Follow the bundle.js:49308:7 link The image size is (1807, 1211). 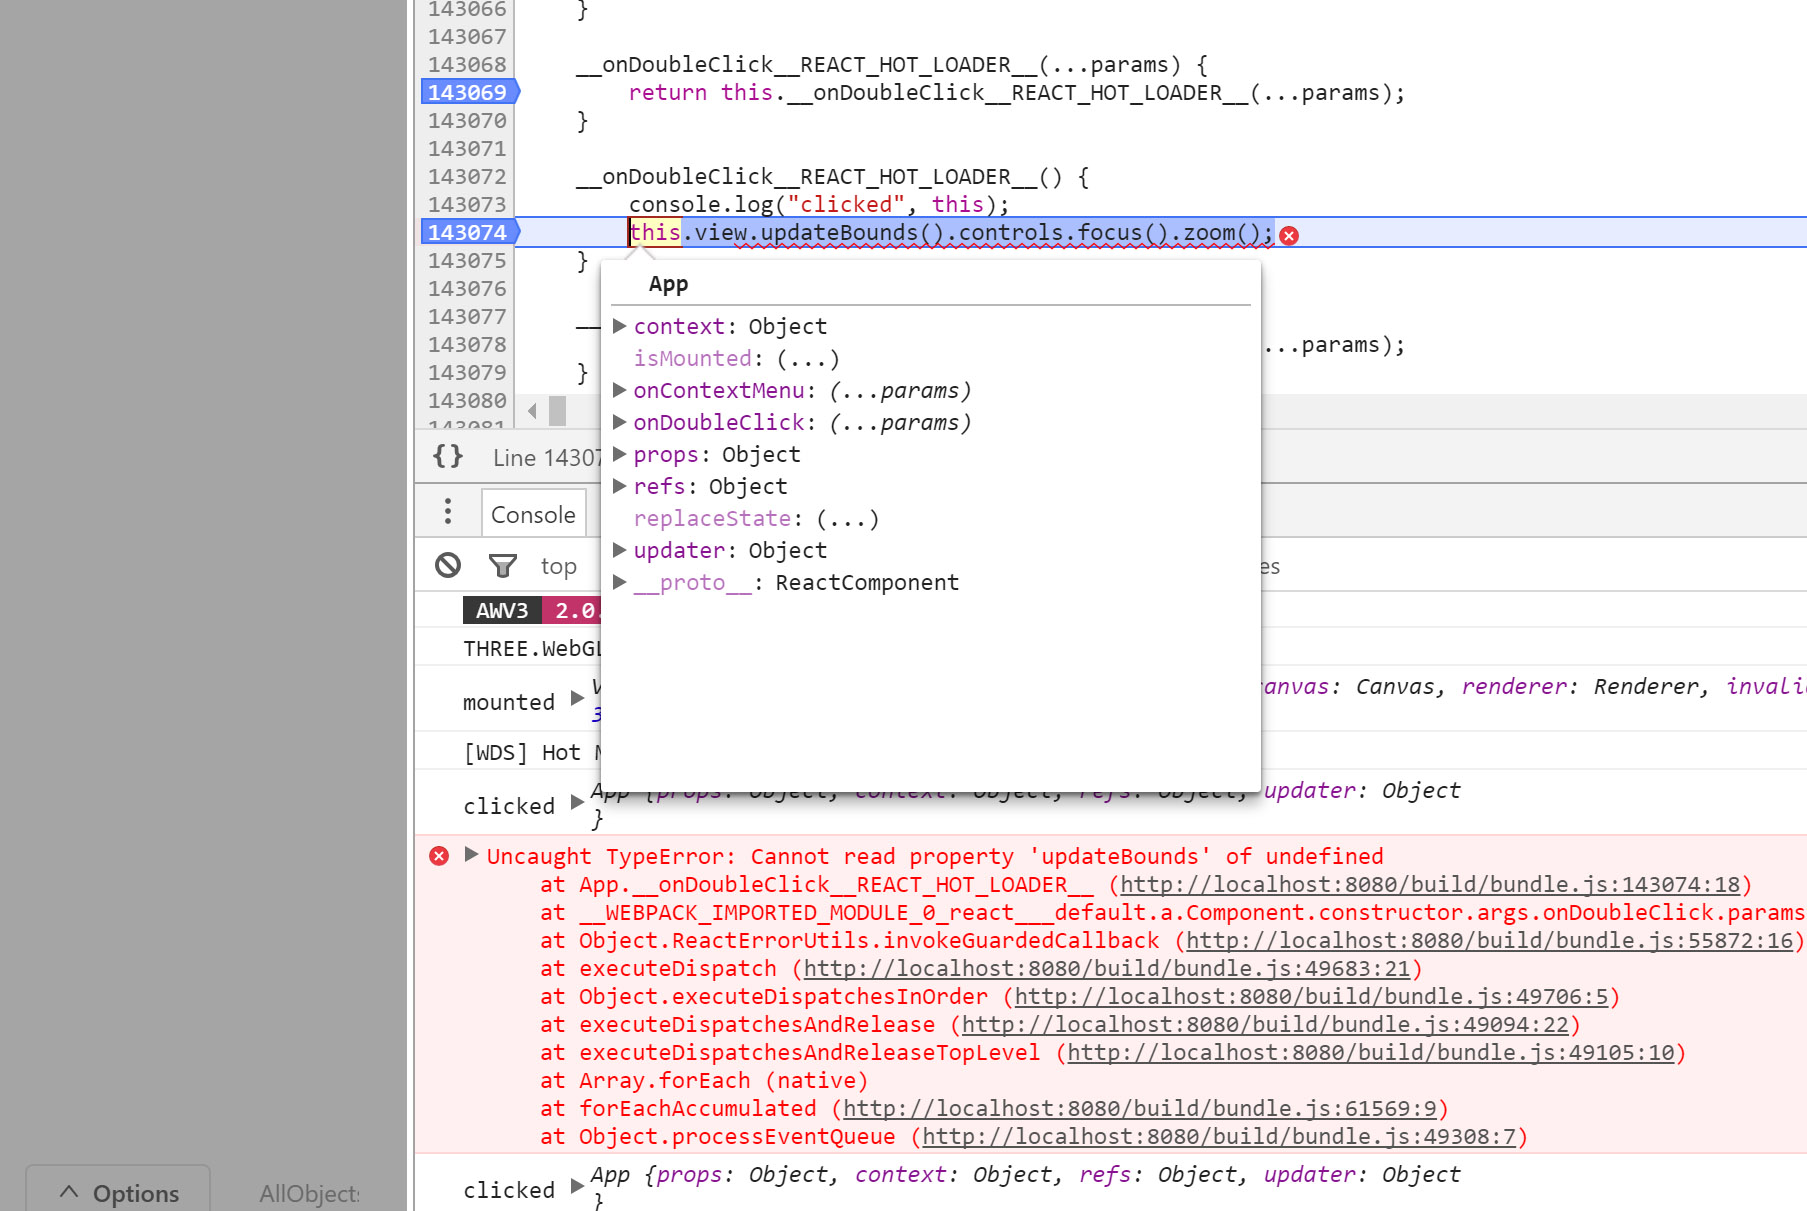(1219, 1137)
